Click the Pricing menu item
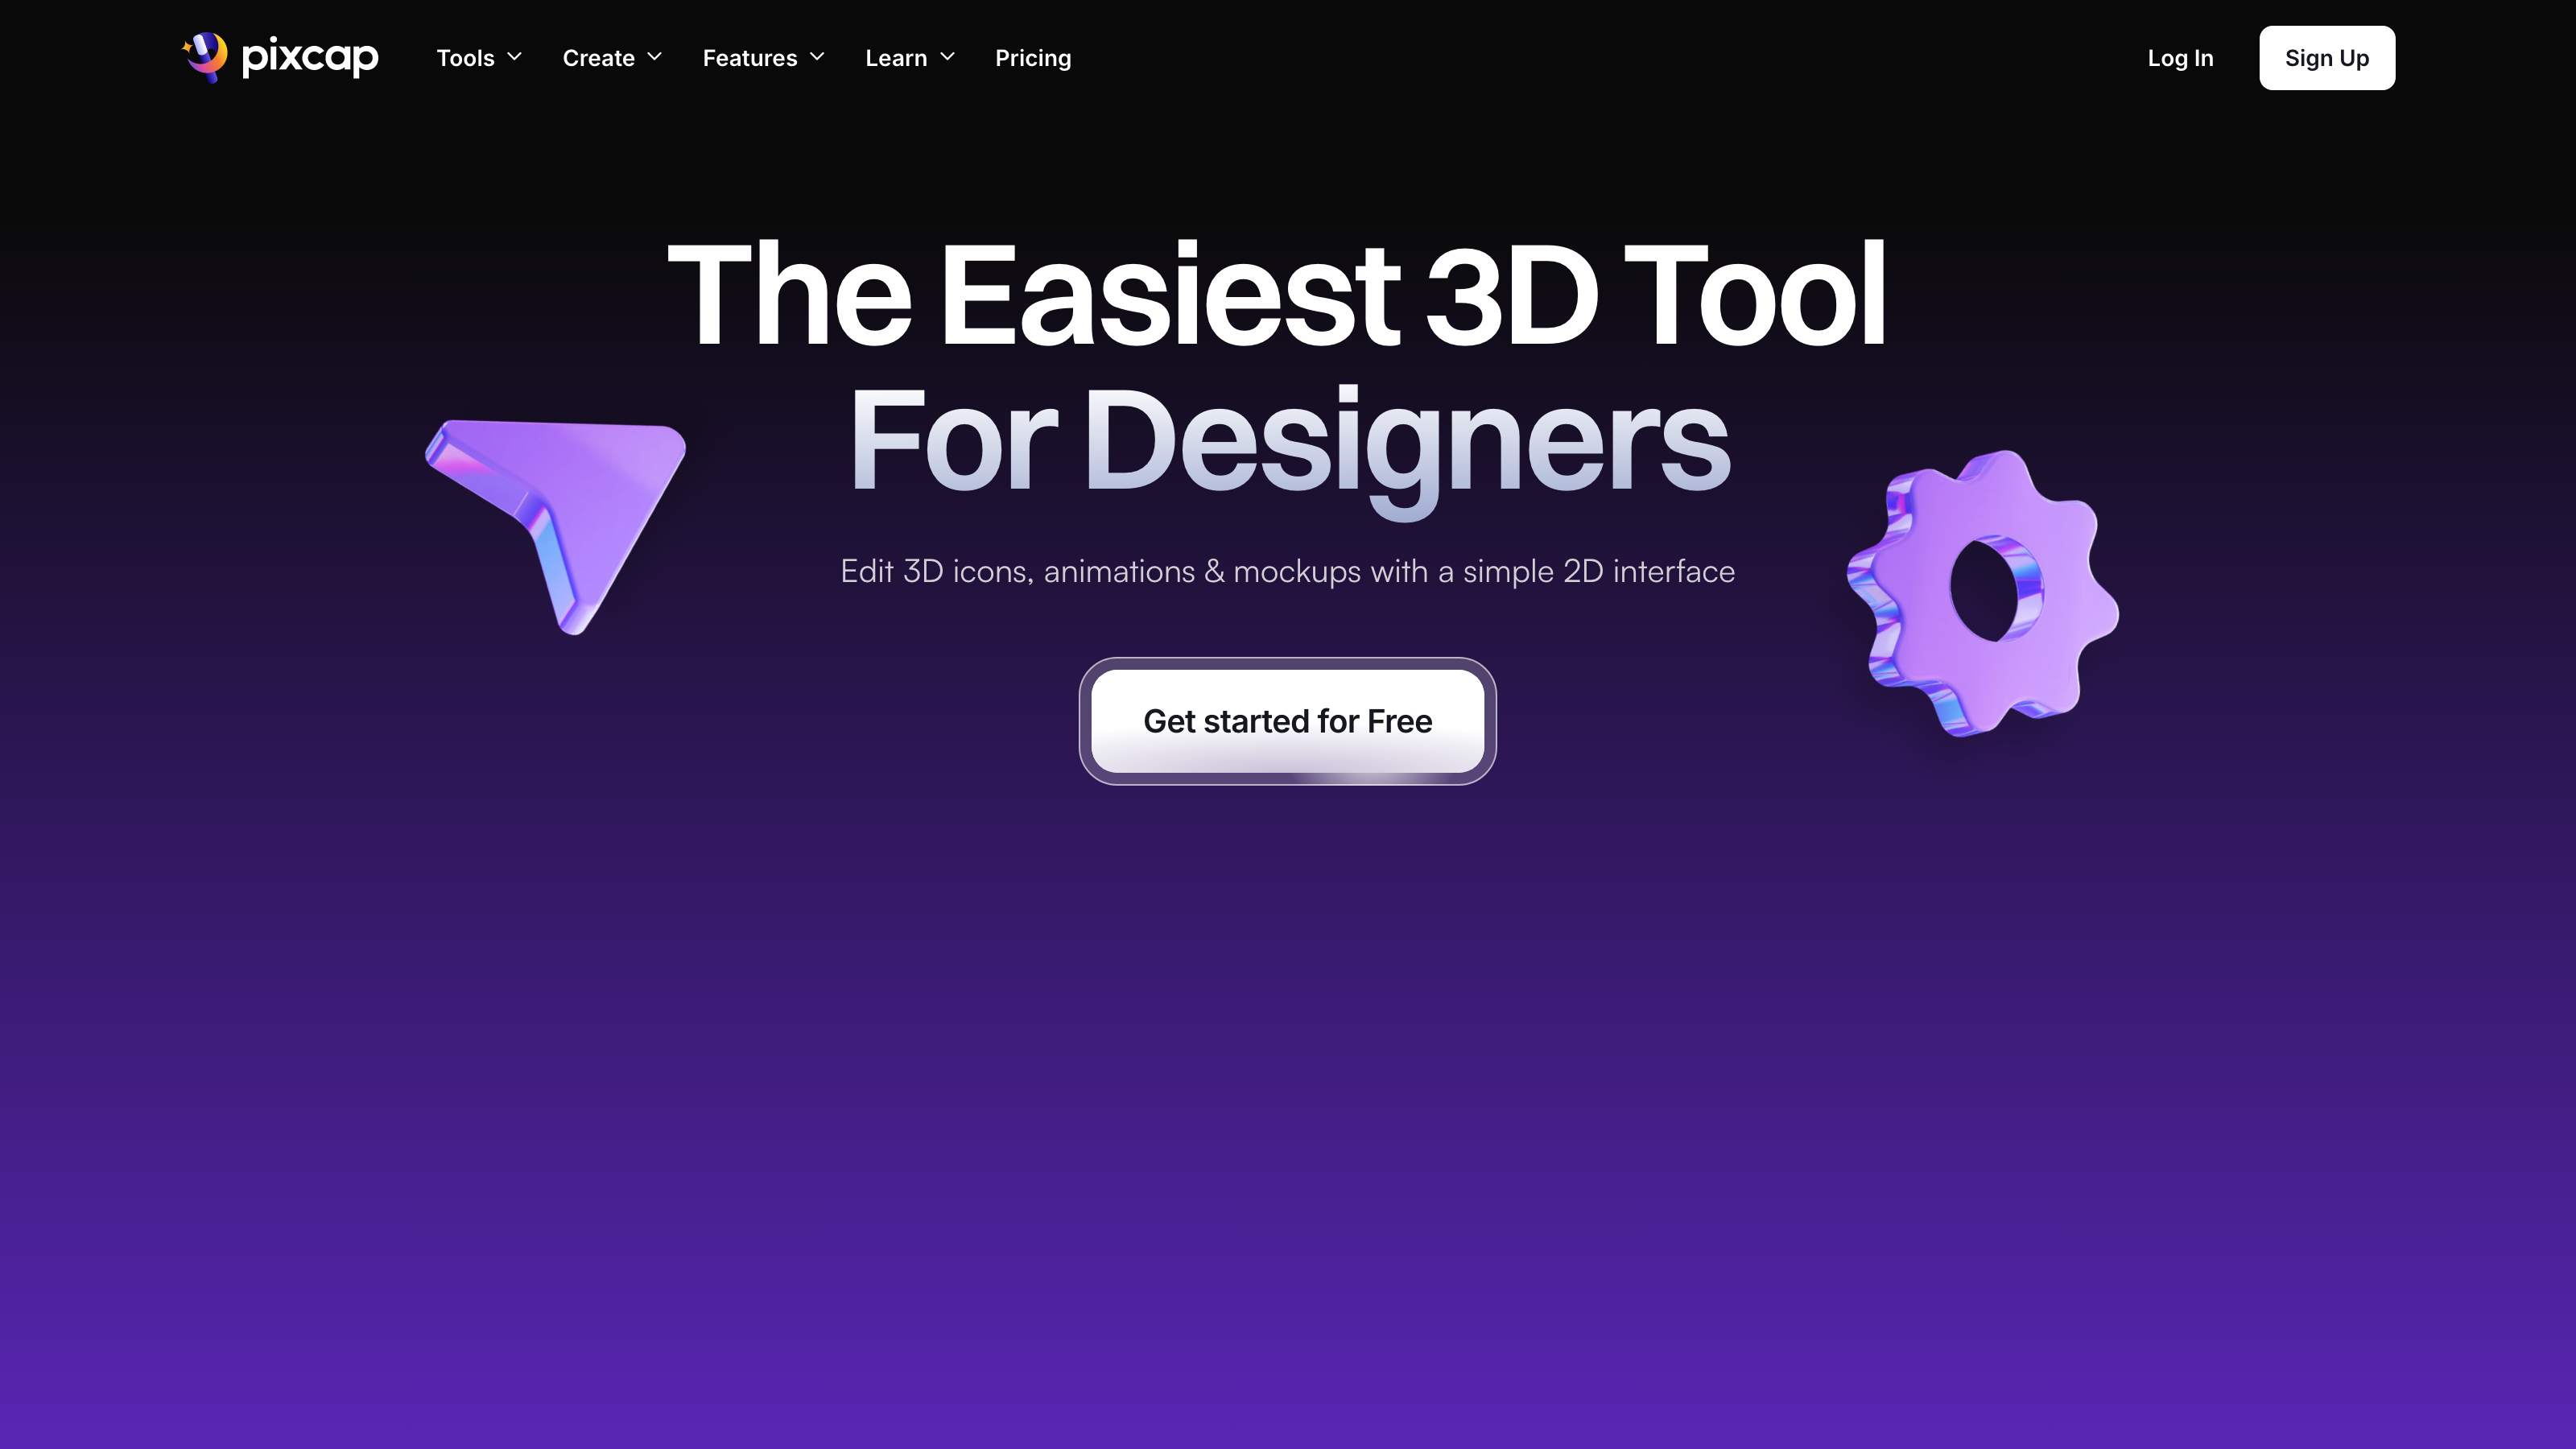The width and height of the screenshot is (2576, 1449). [x=1031, y=56]
